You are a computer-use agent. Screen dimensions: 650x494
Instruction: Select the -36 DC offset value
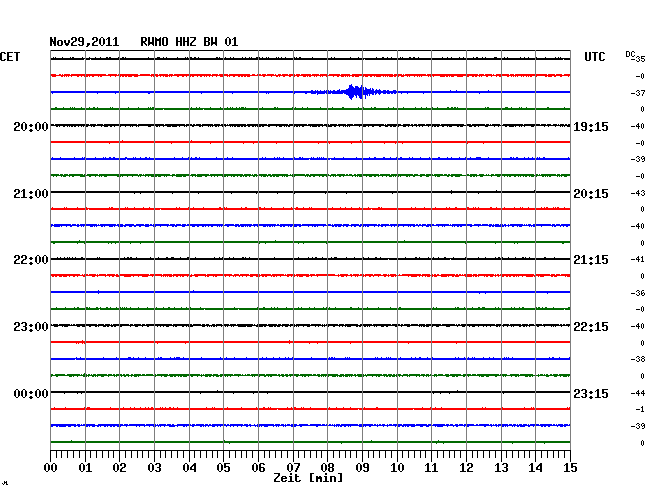pyautogui.click(x=640, y=293)
